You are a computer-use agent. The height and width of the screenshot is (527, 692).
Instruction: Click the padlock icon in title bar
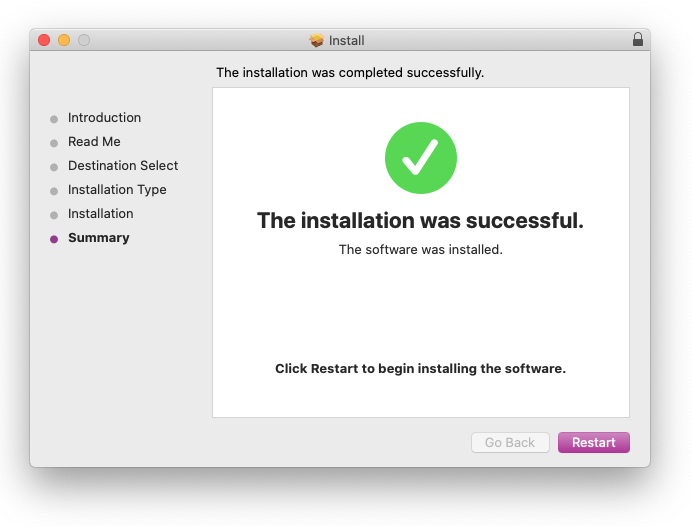click(x=638, y=40)
